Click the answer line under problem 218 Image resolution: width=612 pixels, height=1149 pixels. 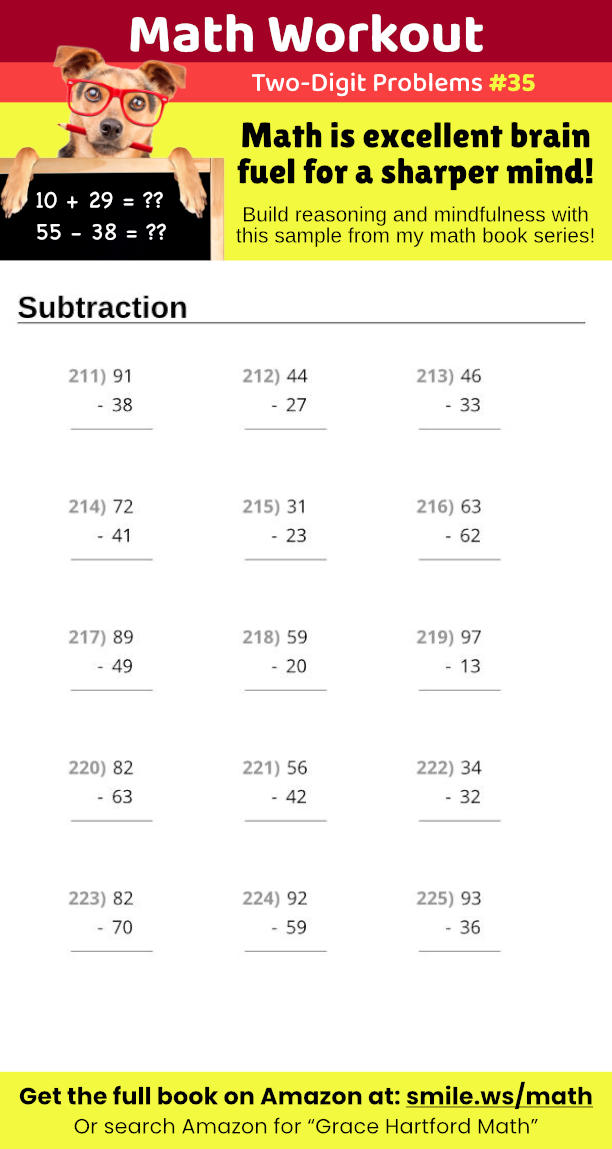[285, 690]
